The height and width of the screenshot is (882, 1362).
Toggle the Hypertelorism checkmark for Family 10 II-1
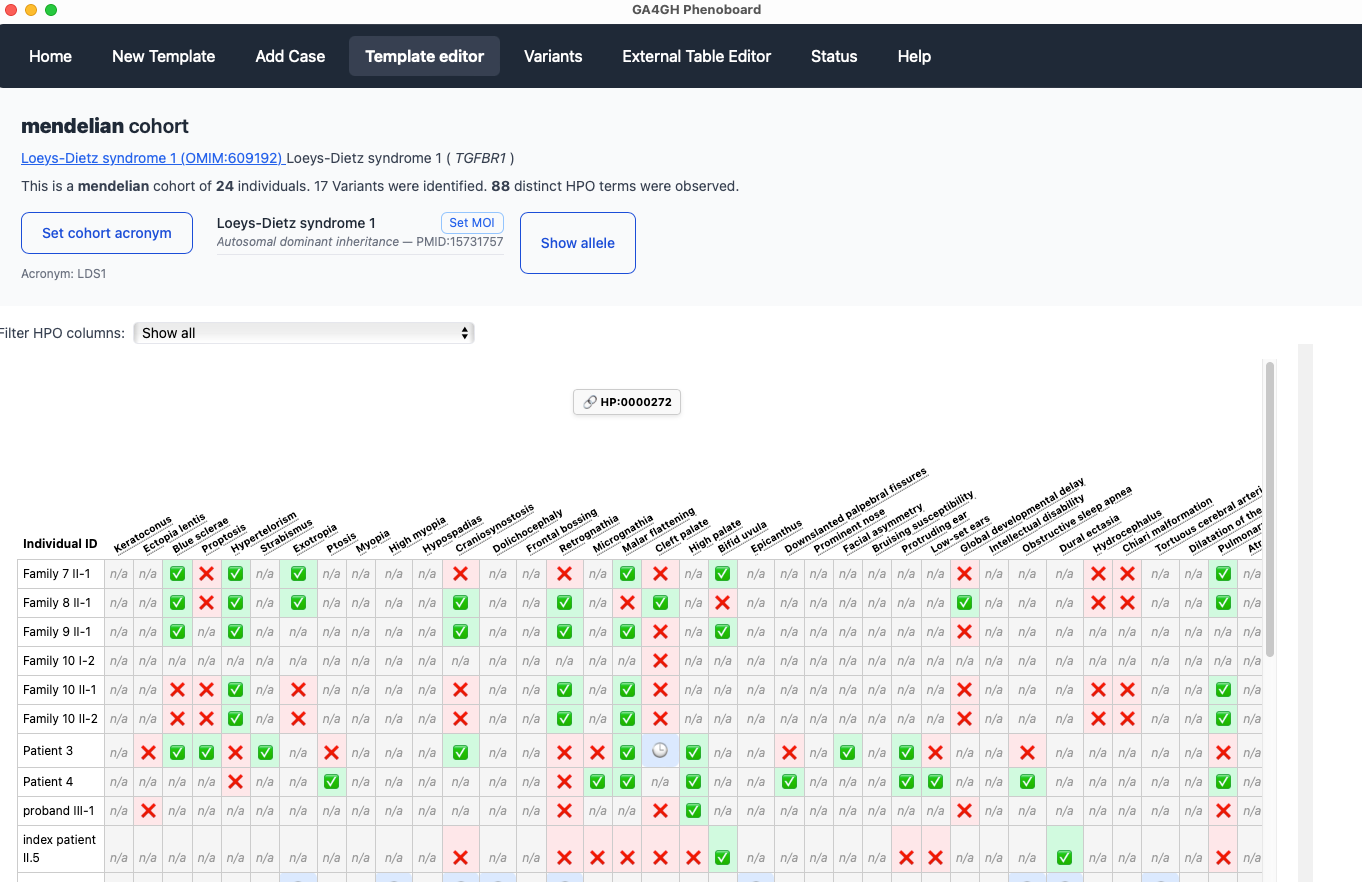[x=235, y=690]
